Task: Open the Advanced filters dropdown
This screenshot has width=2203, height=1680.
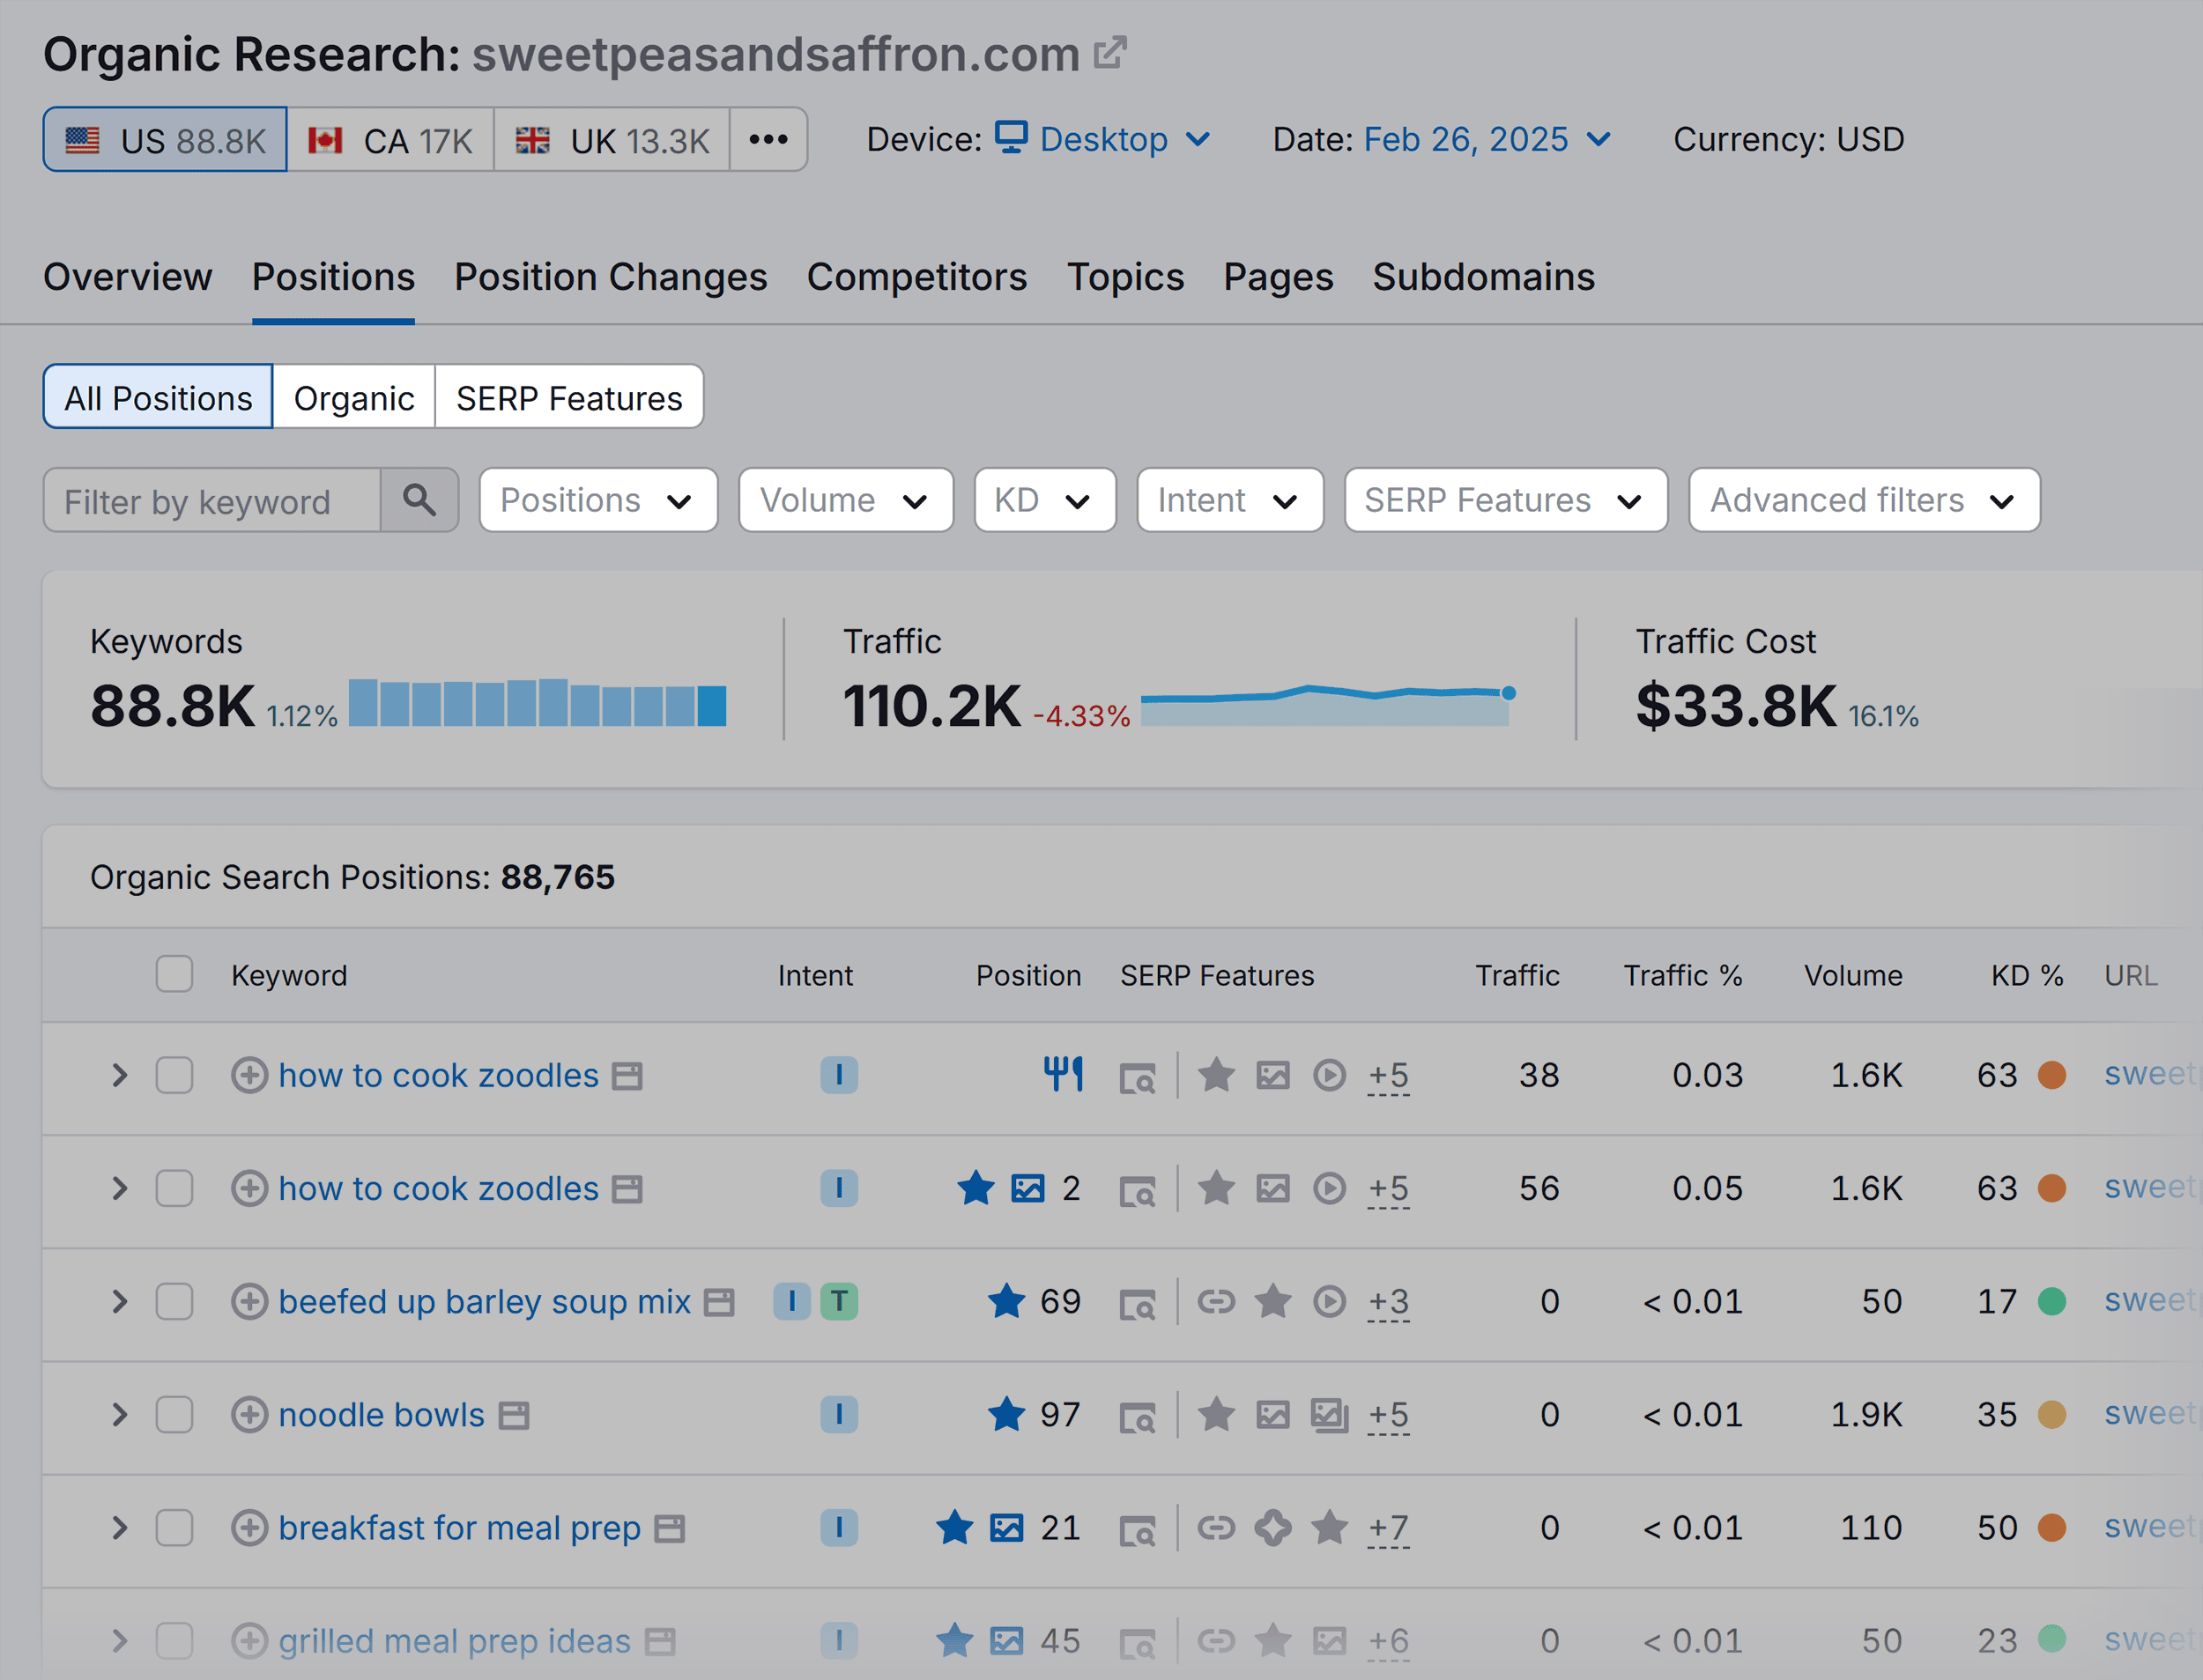Action: [x=1863, y=500]
